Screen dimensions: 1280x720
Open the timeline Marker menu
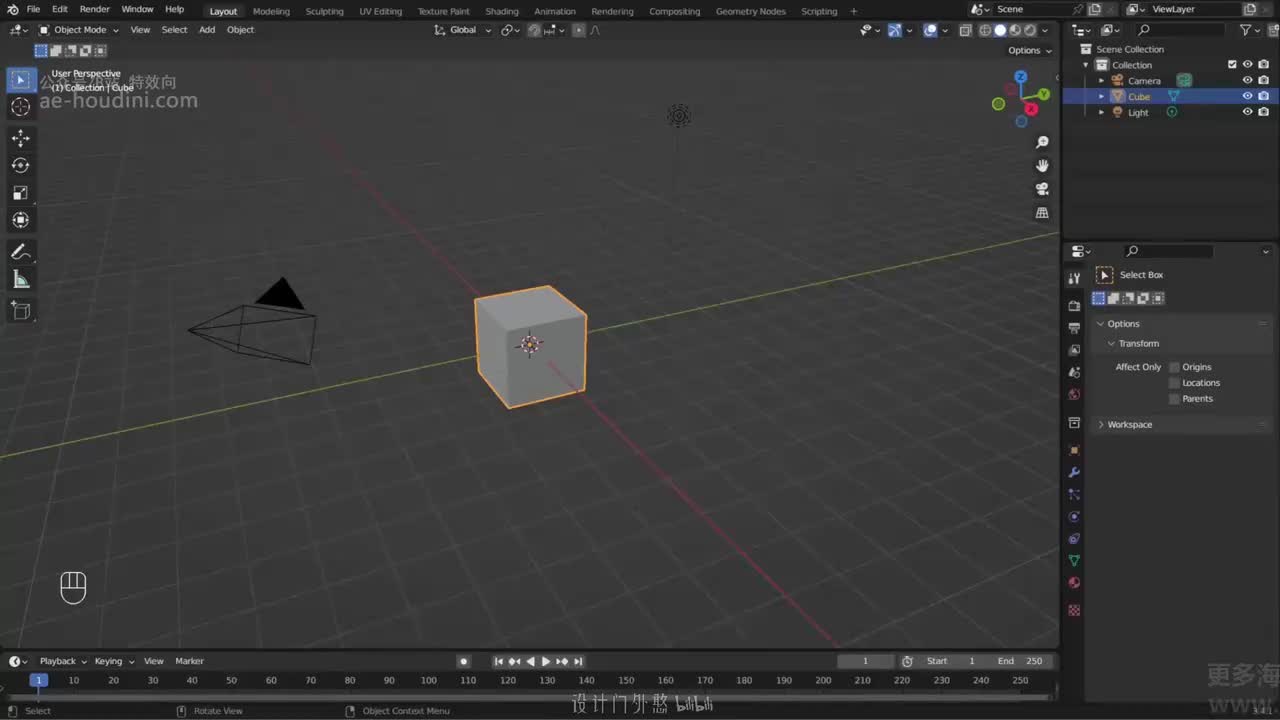[189, 661]
